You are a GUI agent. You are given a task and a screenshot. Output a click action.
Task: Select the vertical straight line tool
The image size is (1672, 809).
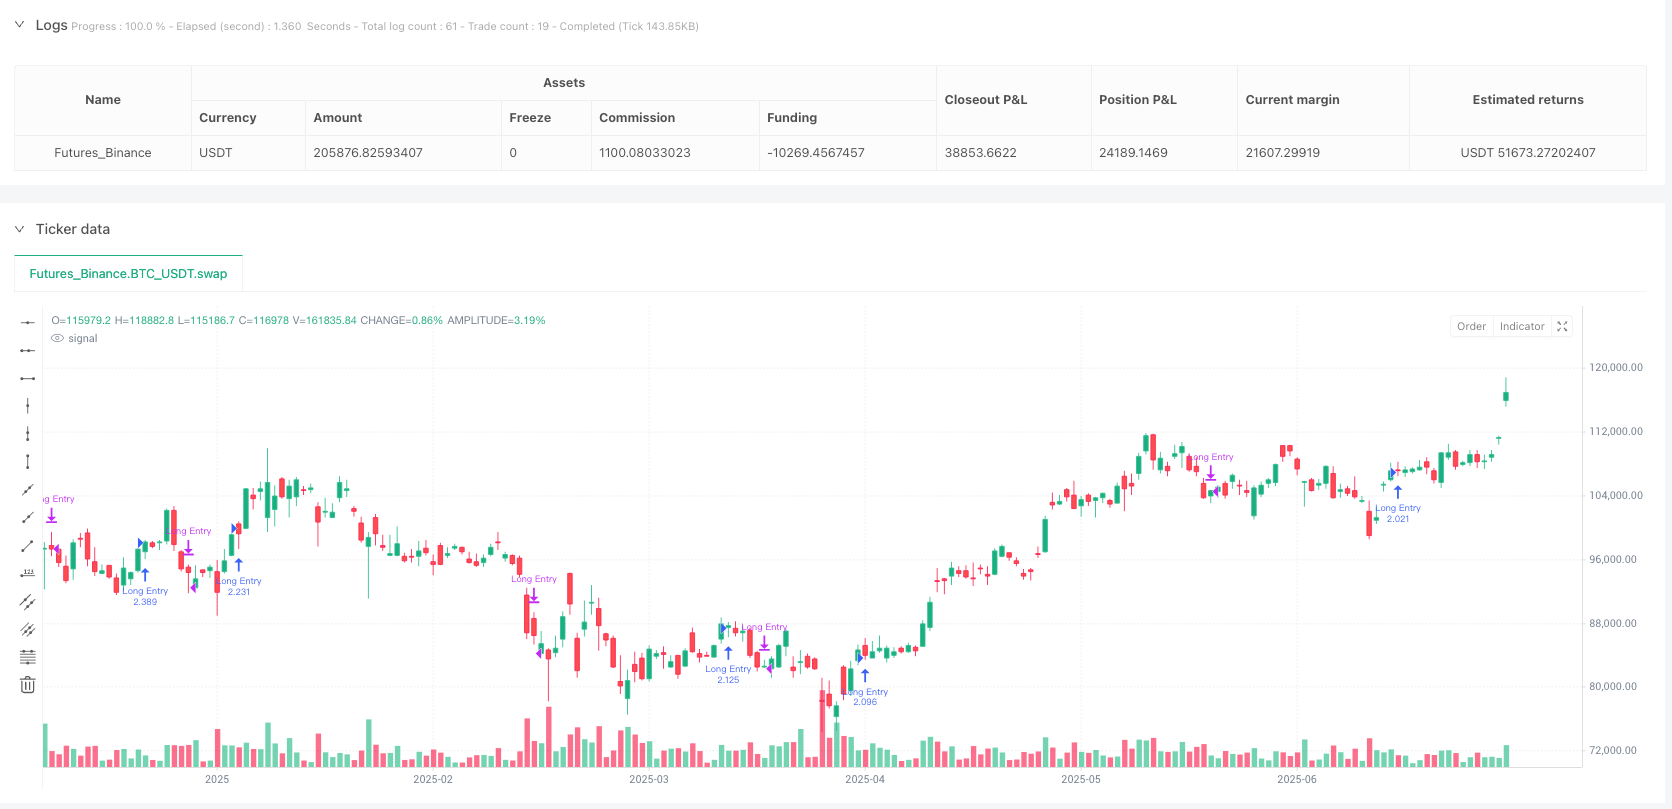click(28, 406)
